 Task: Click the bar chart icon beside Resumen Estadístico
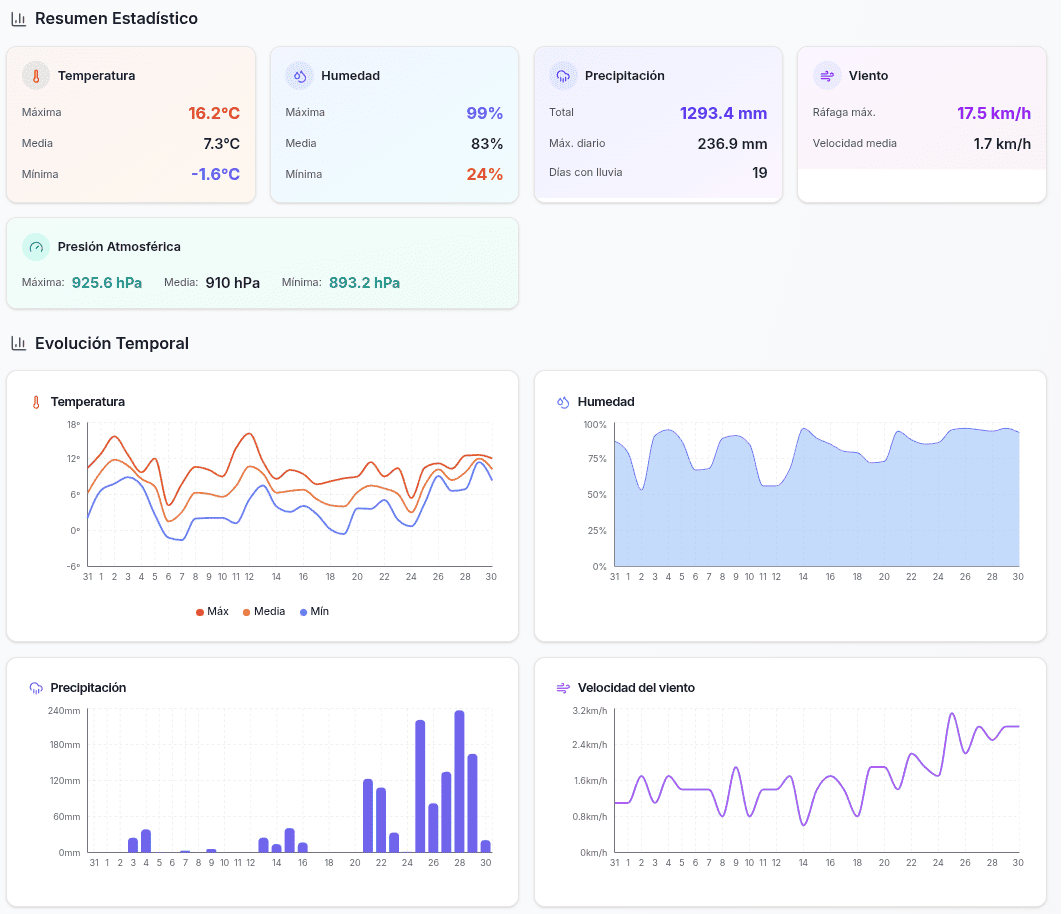[18, 19]
